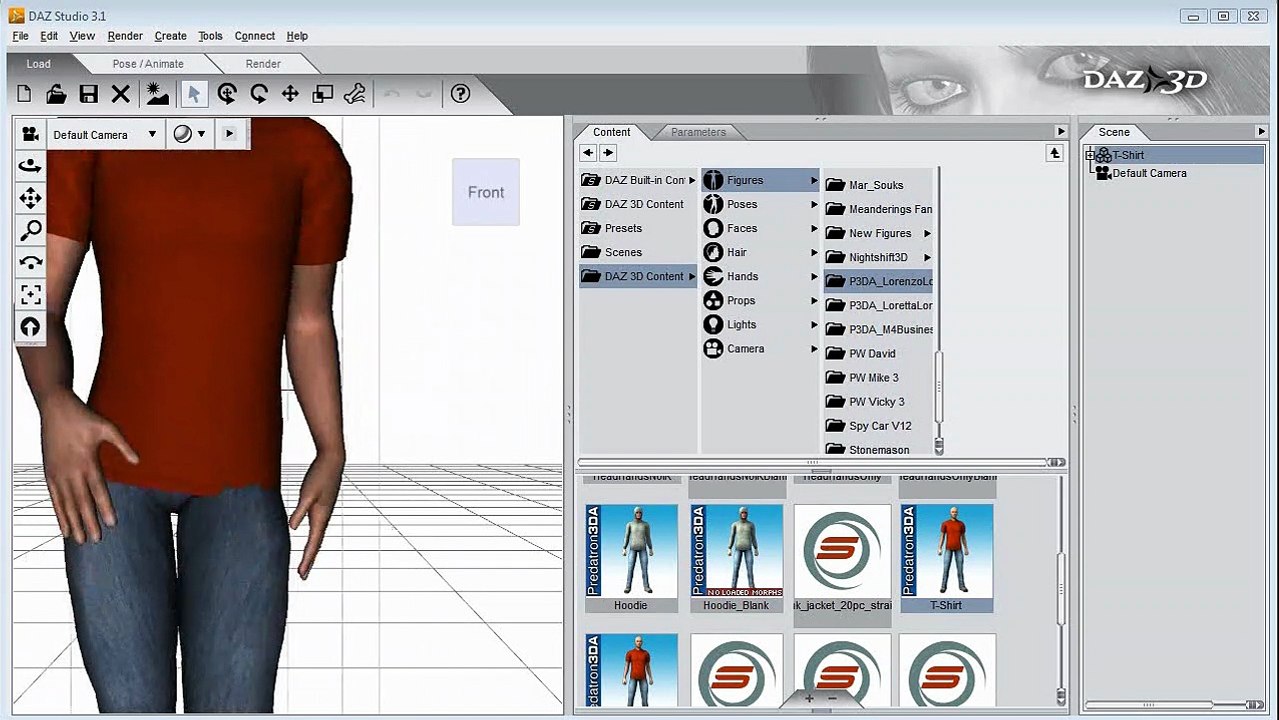Open the draw style sphere dropdown

(189, 134)
